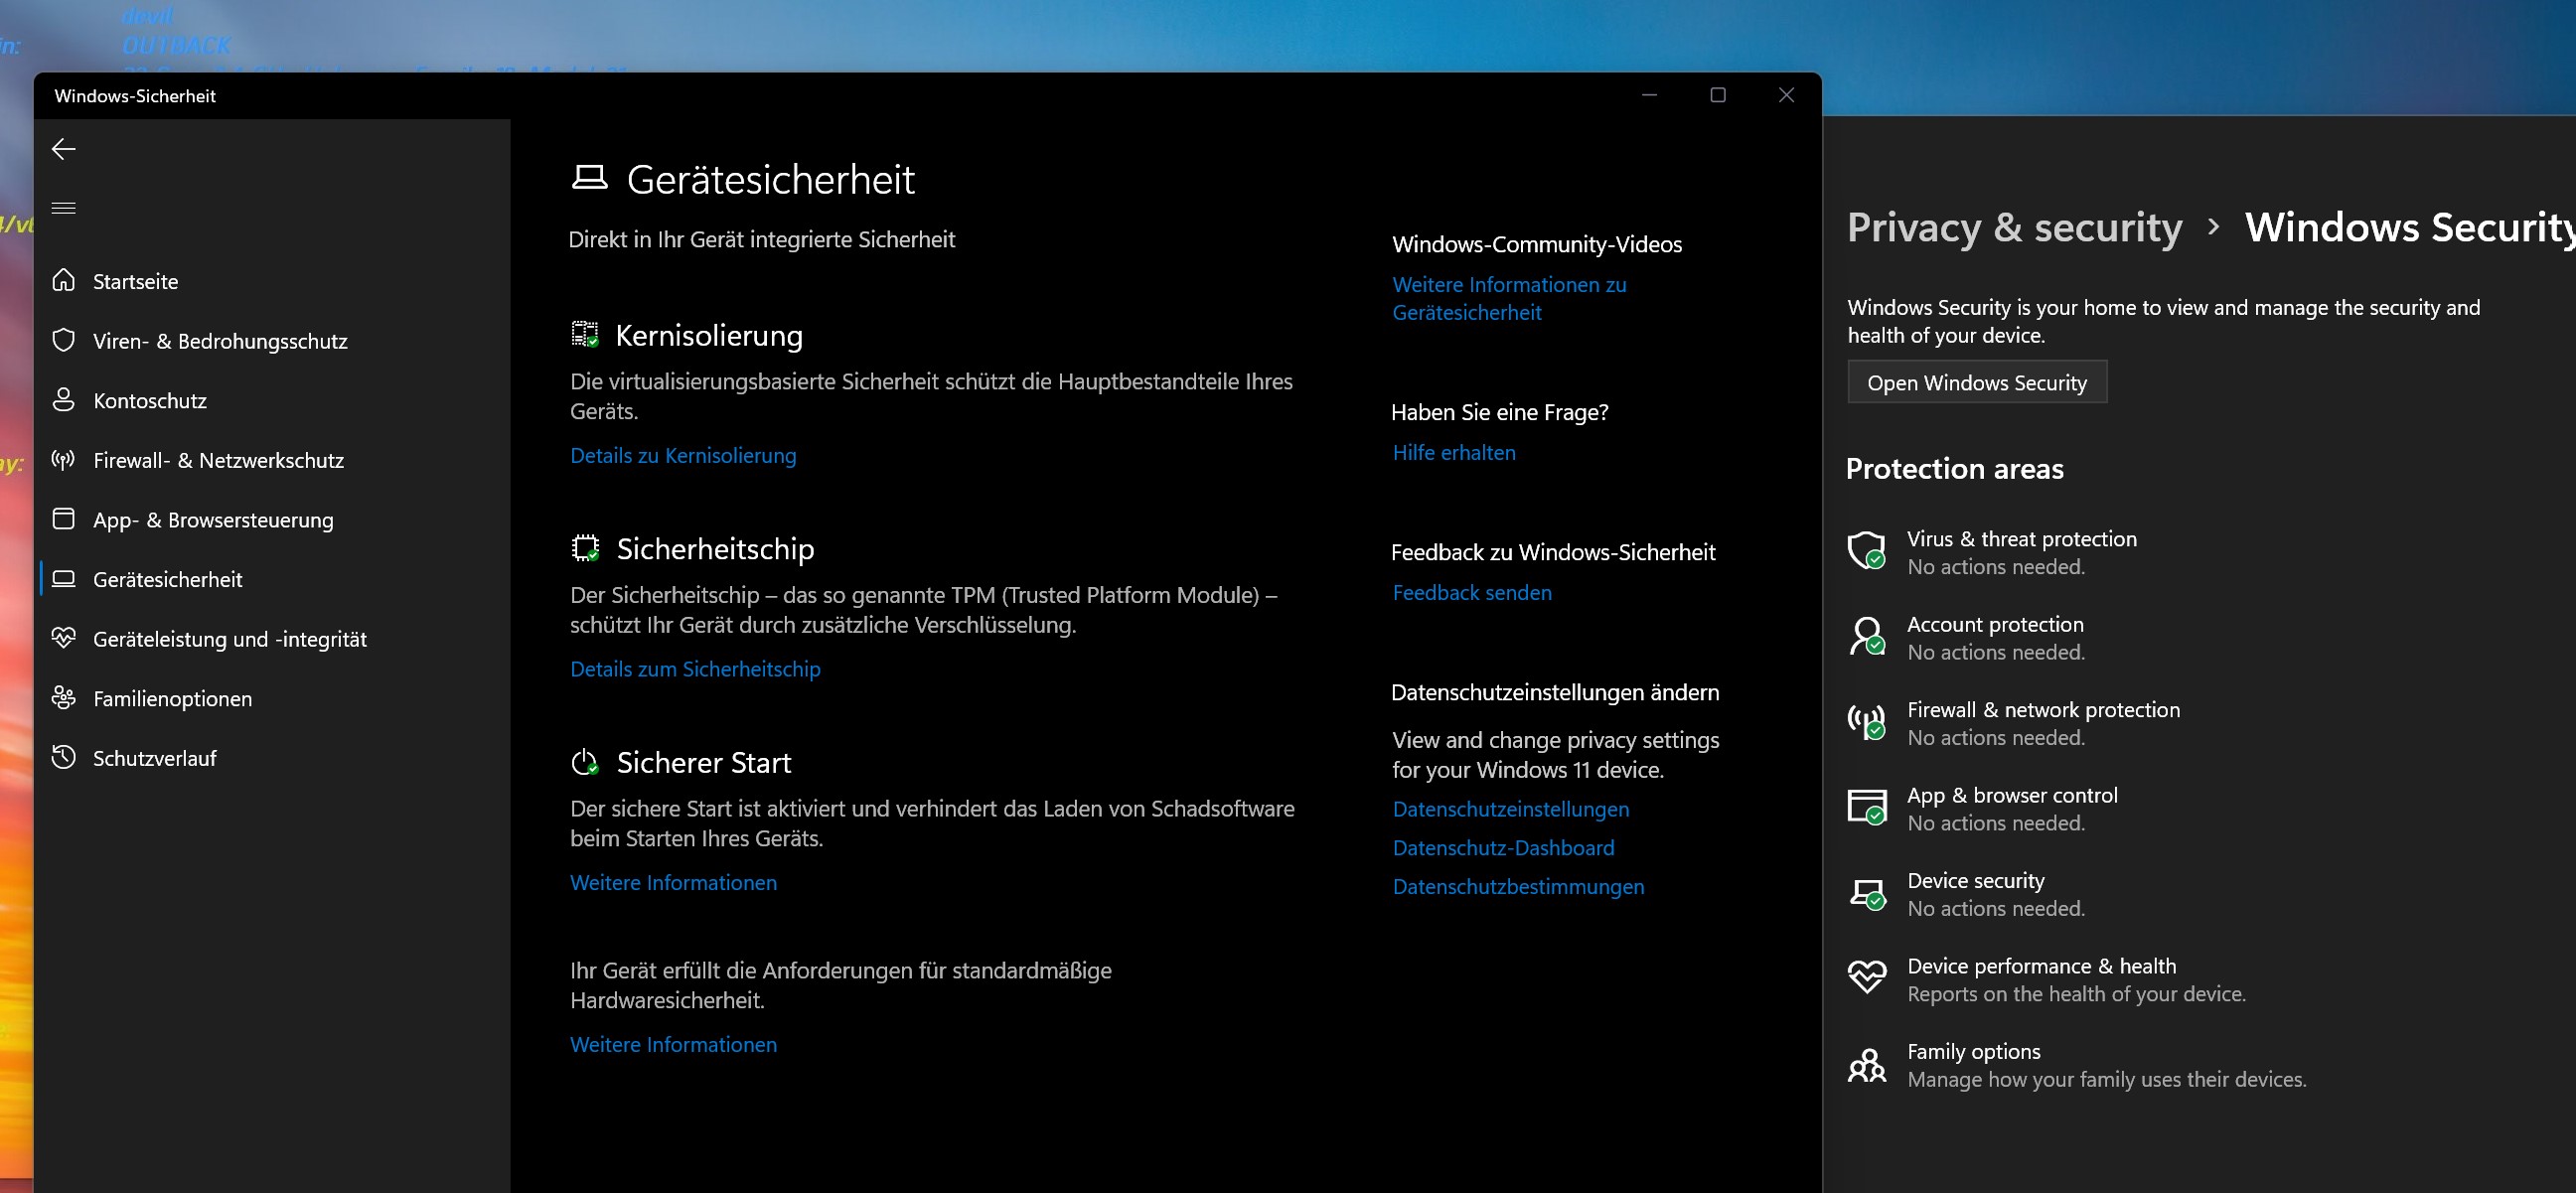This screenshot has height=1193, width=2576.
Task: Open Details zum Sicherheitschip link
Action: coord(695,668)
